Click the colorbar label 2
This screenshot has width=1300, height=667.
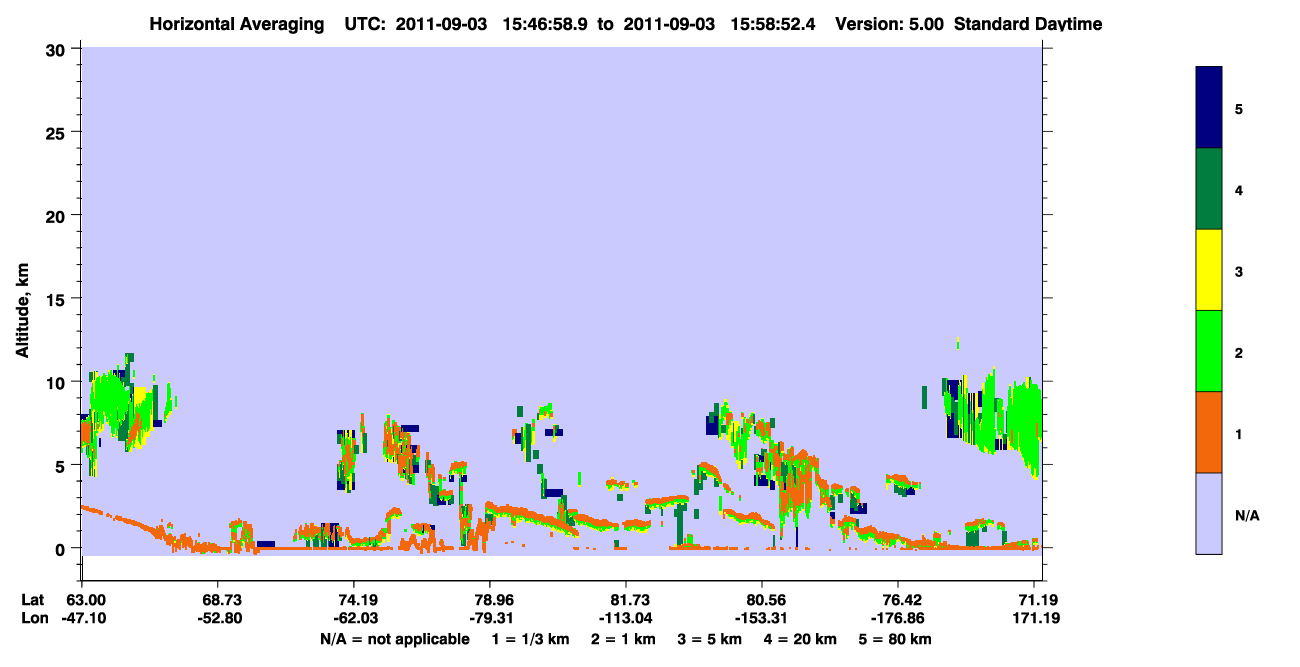tap(1239, 352)
